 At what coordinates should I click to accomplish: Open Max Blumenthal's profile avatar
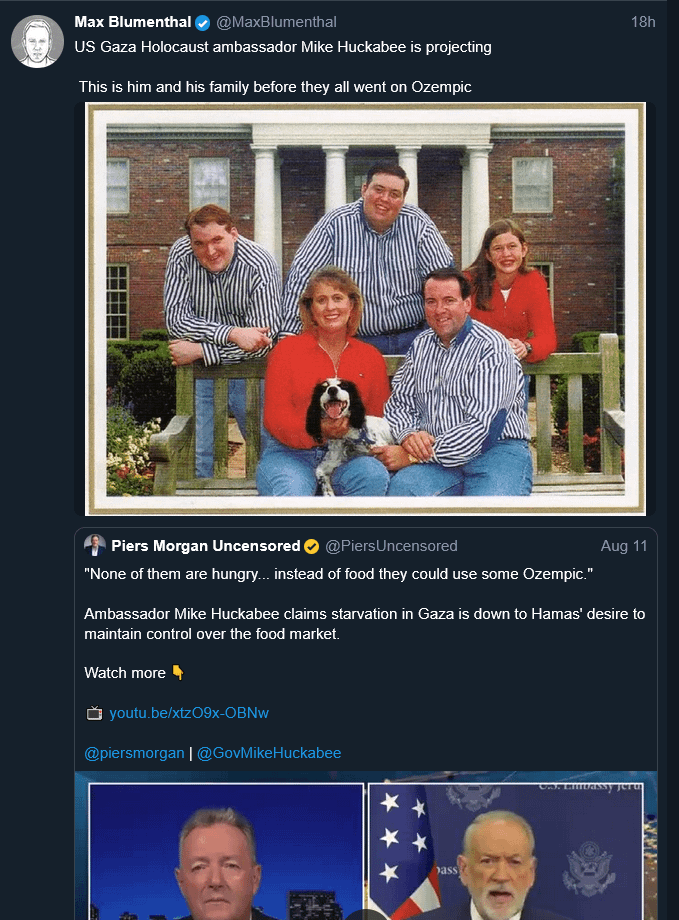tap(38, 41)
